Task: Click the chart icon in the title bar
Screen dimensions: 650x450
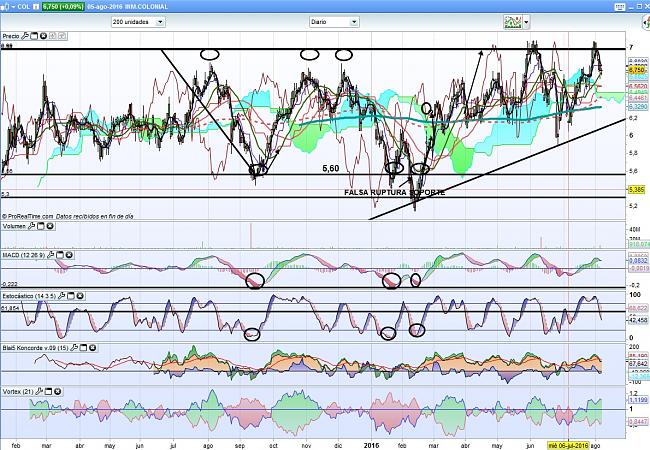Action: click(x=4, y=7)
